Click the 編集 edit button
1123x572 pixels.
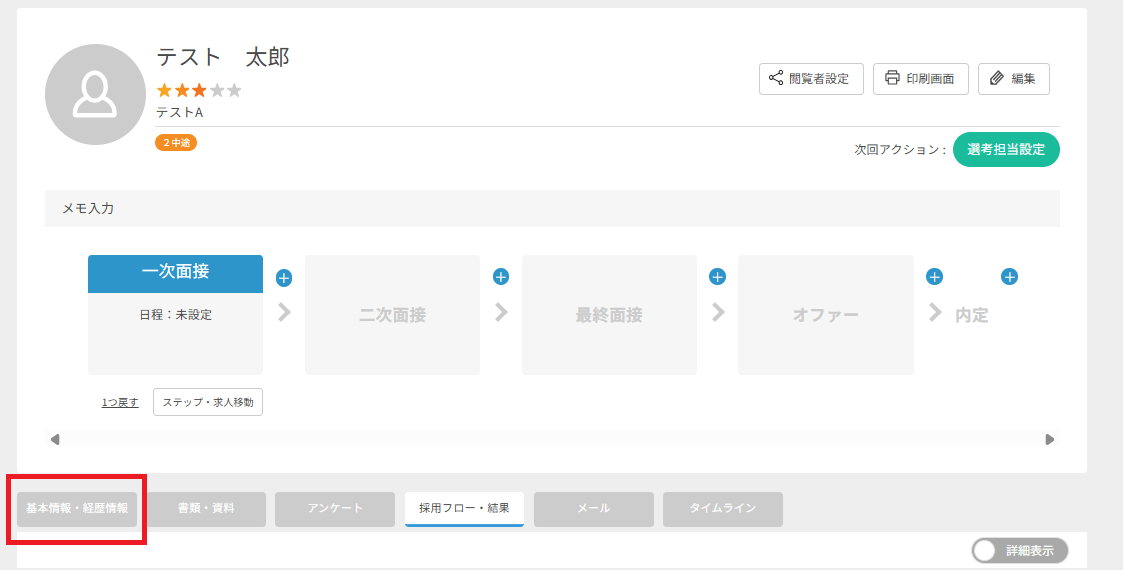(1013, 79)
